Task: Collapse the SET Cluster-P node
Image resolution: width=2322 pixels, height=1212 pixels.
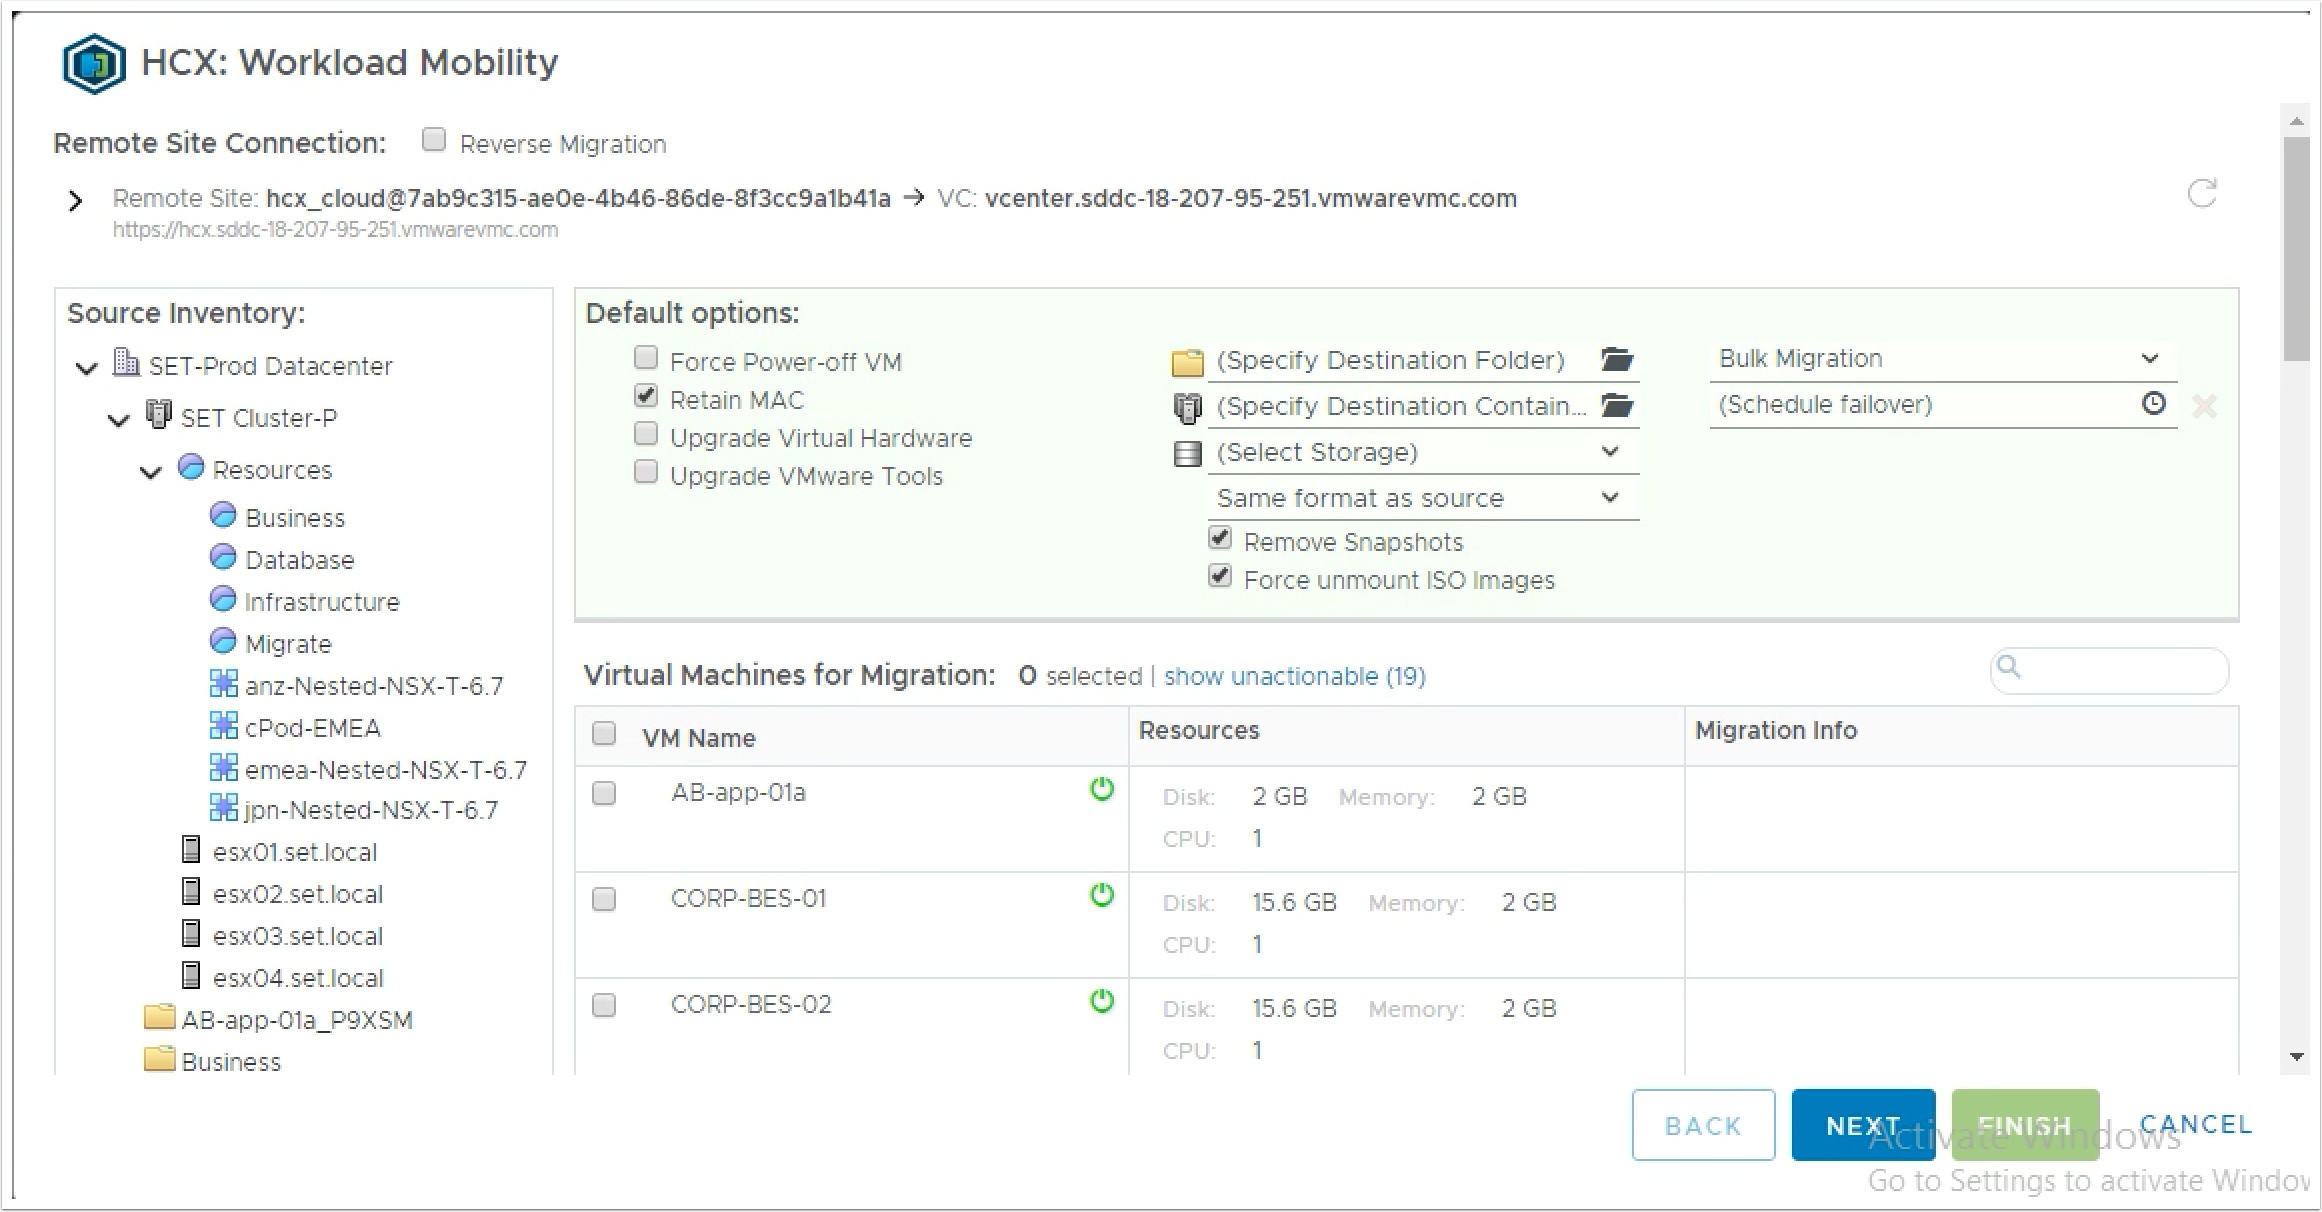Action: pos(119,420)
